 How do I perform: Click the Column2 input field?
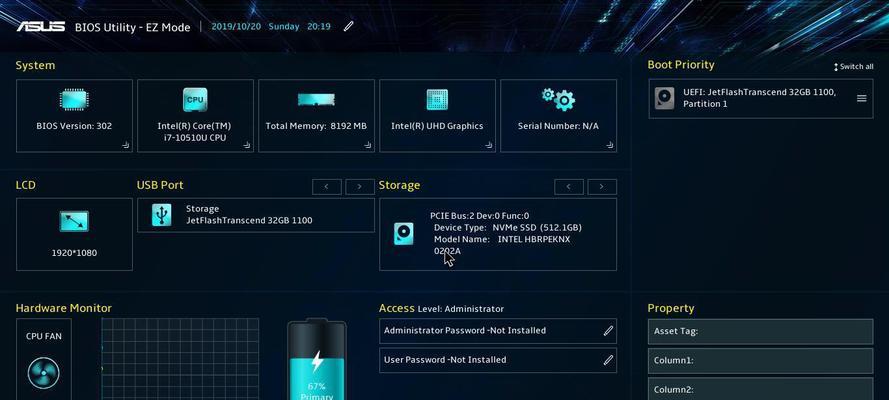pos(761,389)
